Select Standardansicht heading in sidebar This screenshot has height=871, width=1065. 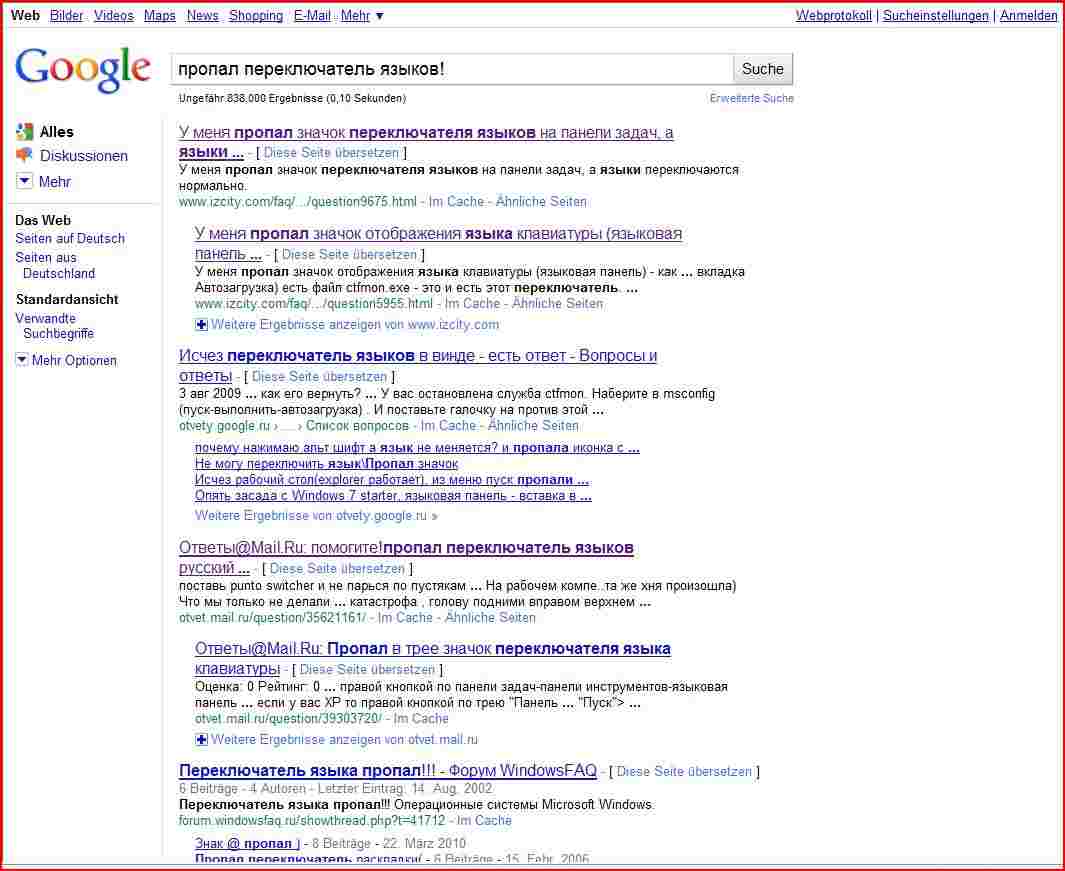[67, 300]
